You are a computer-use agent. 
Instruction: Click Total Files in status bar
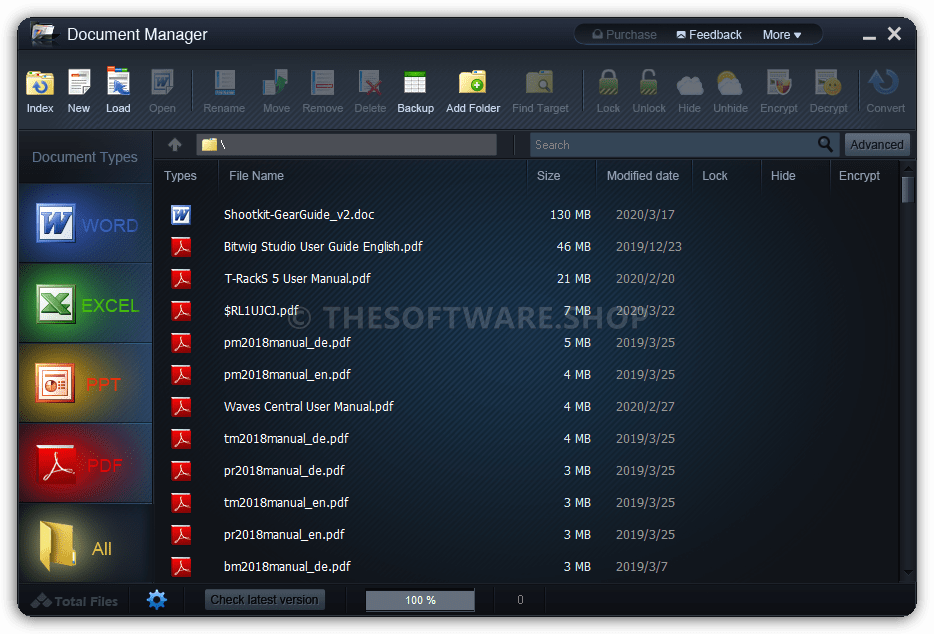[74, 601]
